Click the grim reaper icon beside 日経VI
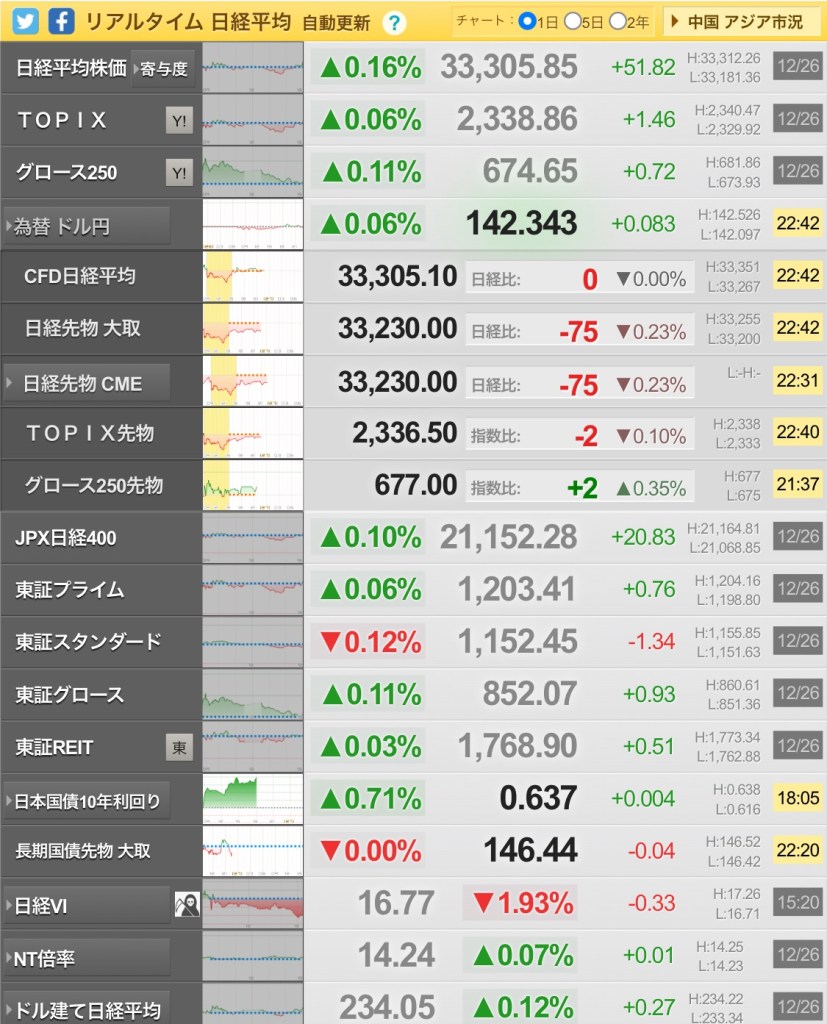The height and width of the screenshot is (1024, 827). tap(187, 905)
